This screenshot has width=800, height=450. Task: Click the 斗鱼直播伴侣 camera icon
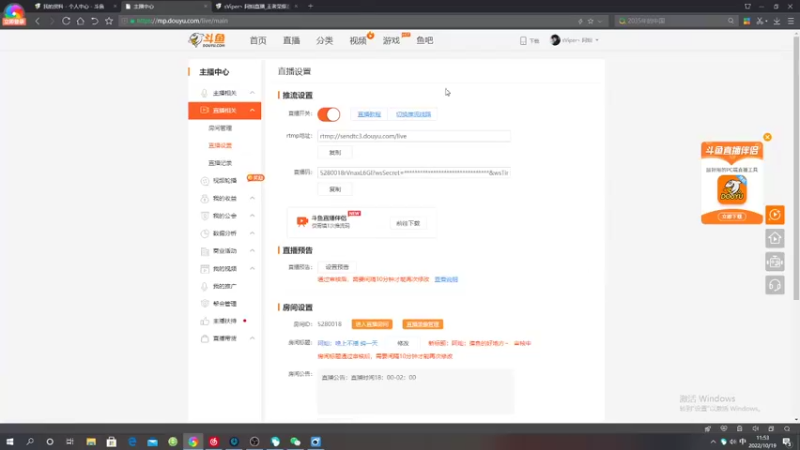tap(302, 221)
